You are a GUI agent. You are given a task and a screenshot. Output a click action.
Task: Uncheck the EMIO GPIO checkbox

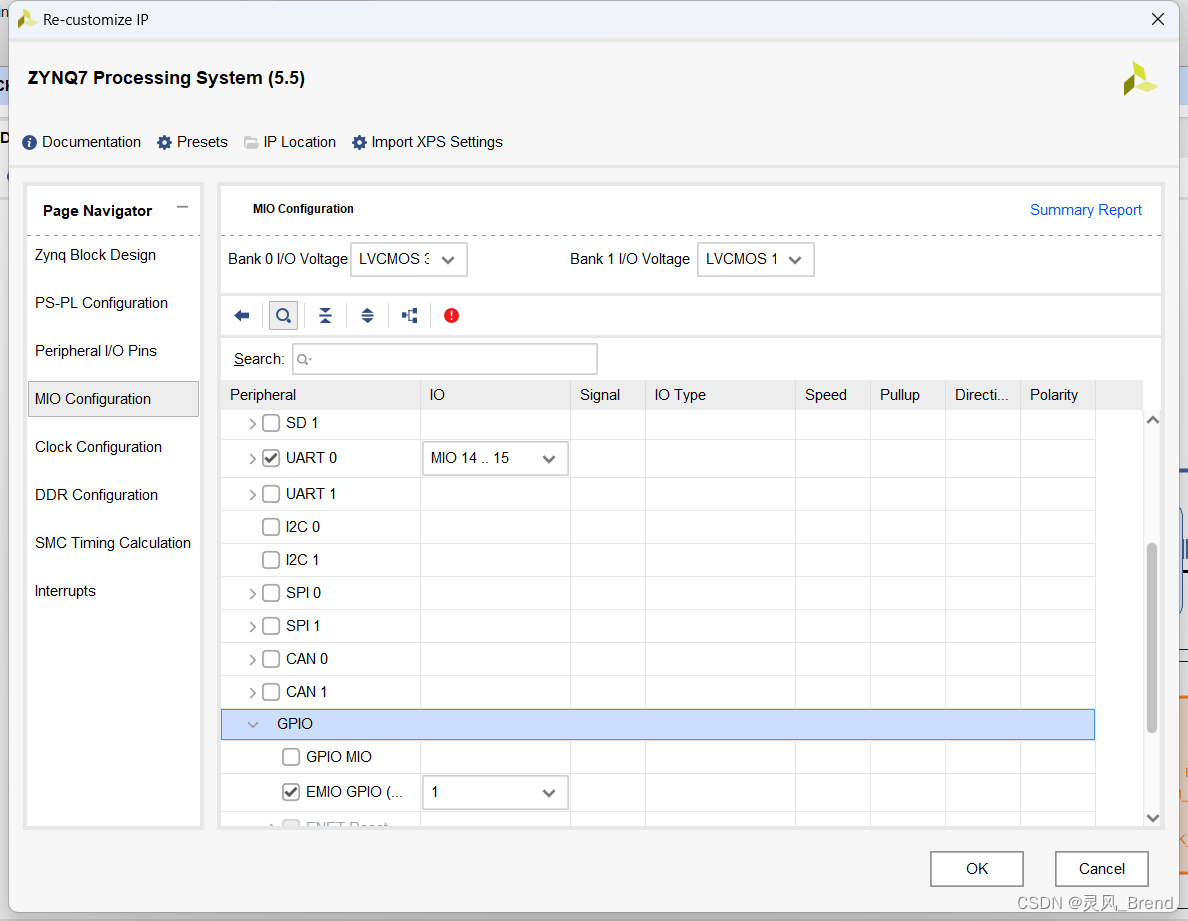[291, 792]
